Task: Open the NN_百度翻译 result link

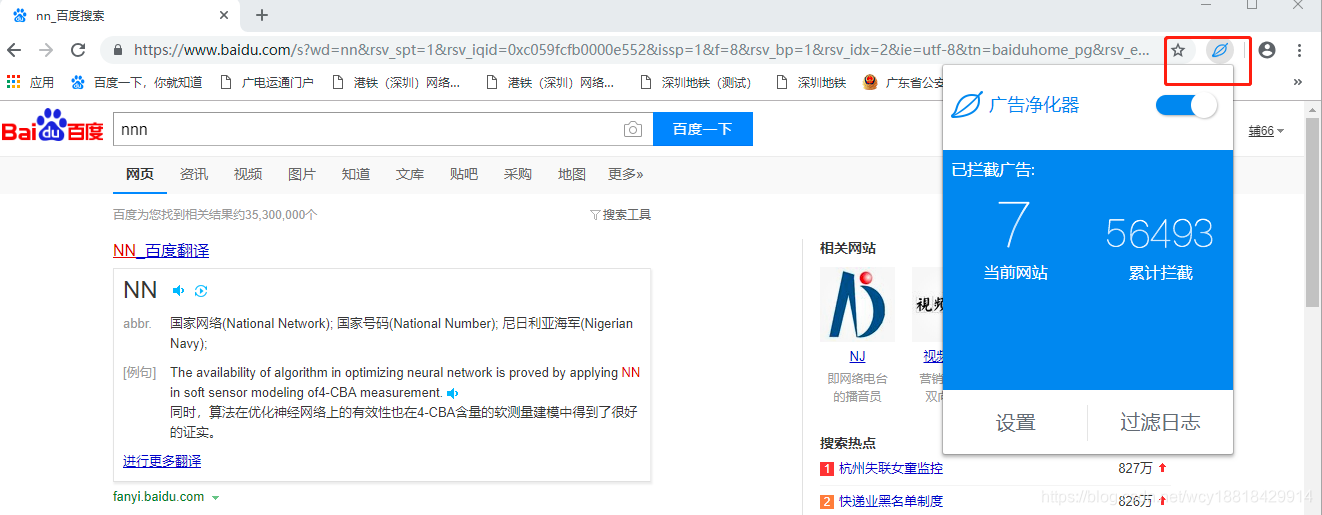Action: coord(161,250)
